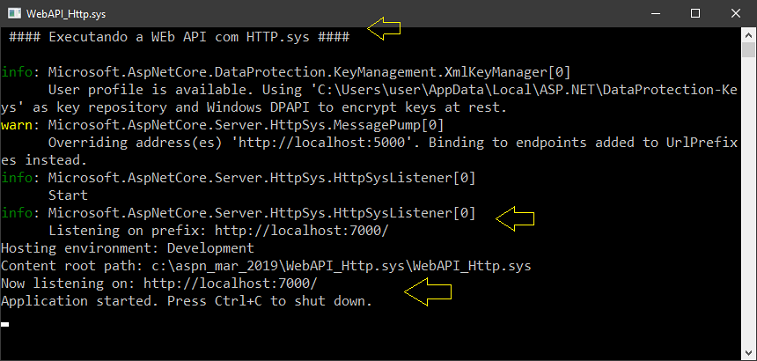Click the 'Content root path' line
Screen dimensions: 757x361
pos(266,266)
